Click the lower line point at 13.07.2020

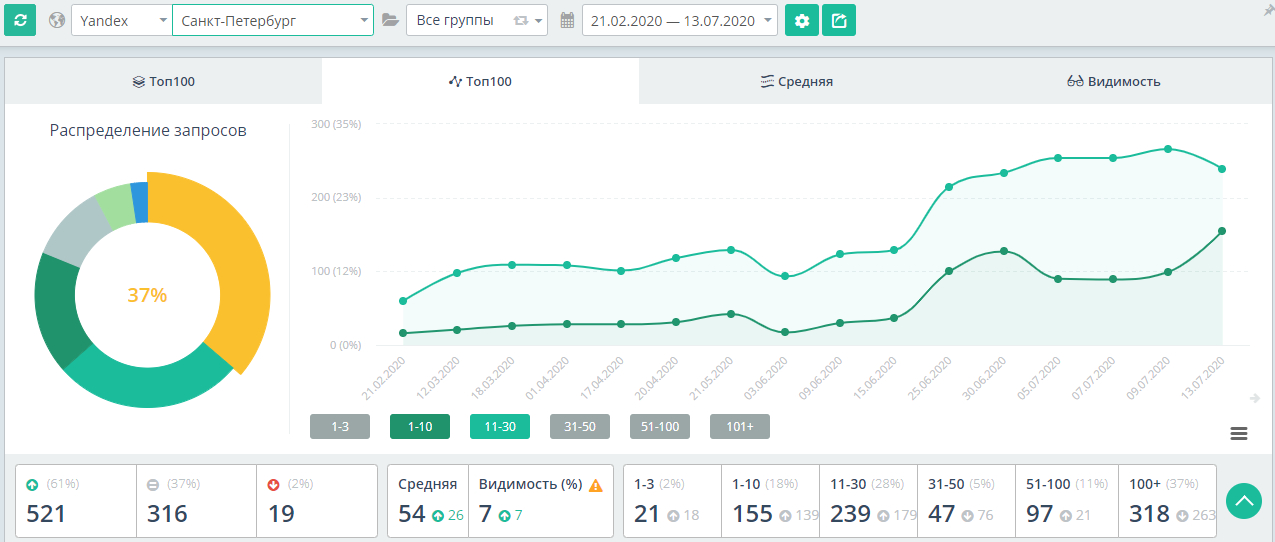(1222, 231)
